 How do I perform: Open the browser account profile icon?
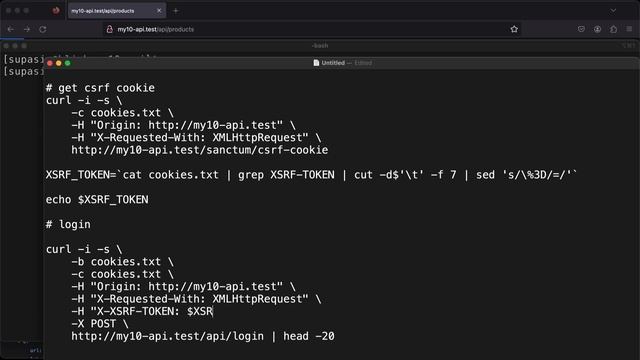click(597, 29)
